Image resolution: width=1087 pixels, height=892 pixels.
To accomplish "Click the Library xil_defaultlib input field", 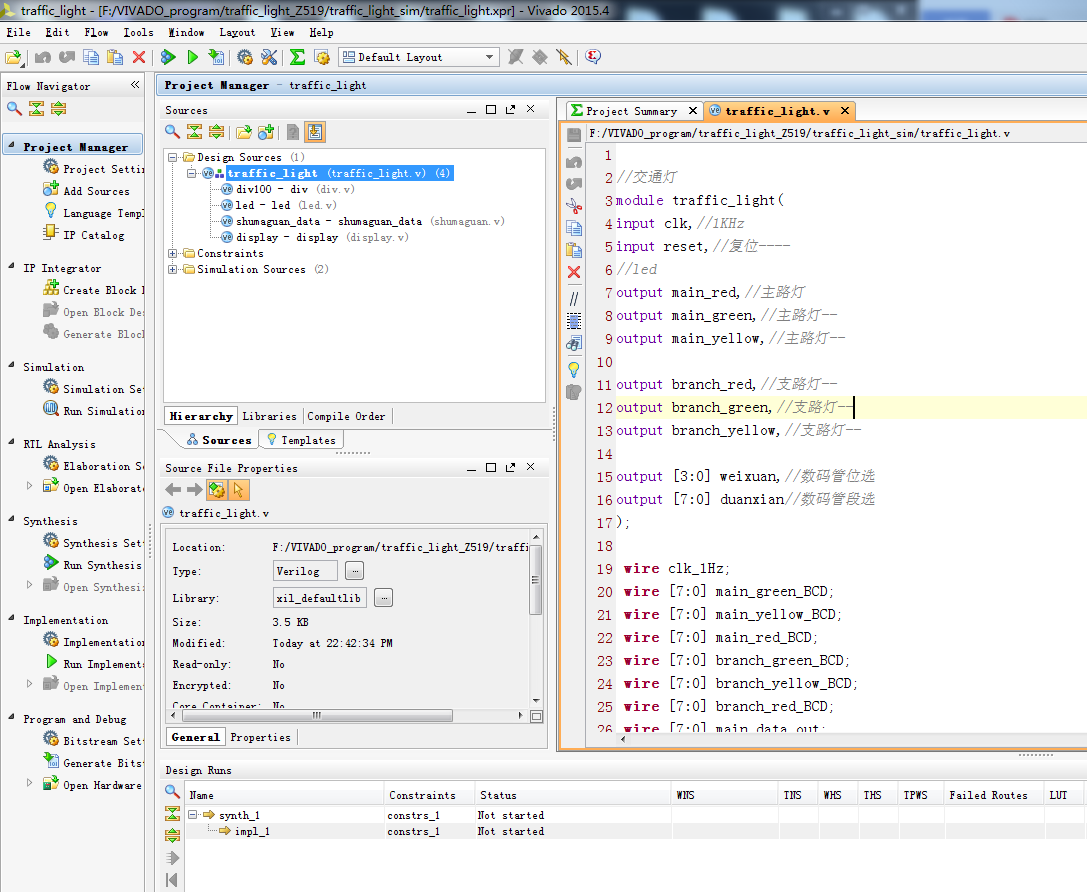I will [320, 598].
